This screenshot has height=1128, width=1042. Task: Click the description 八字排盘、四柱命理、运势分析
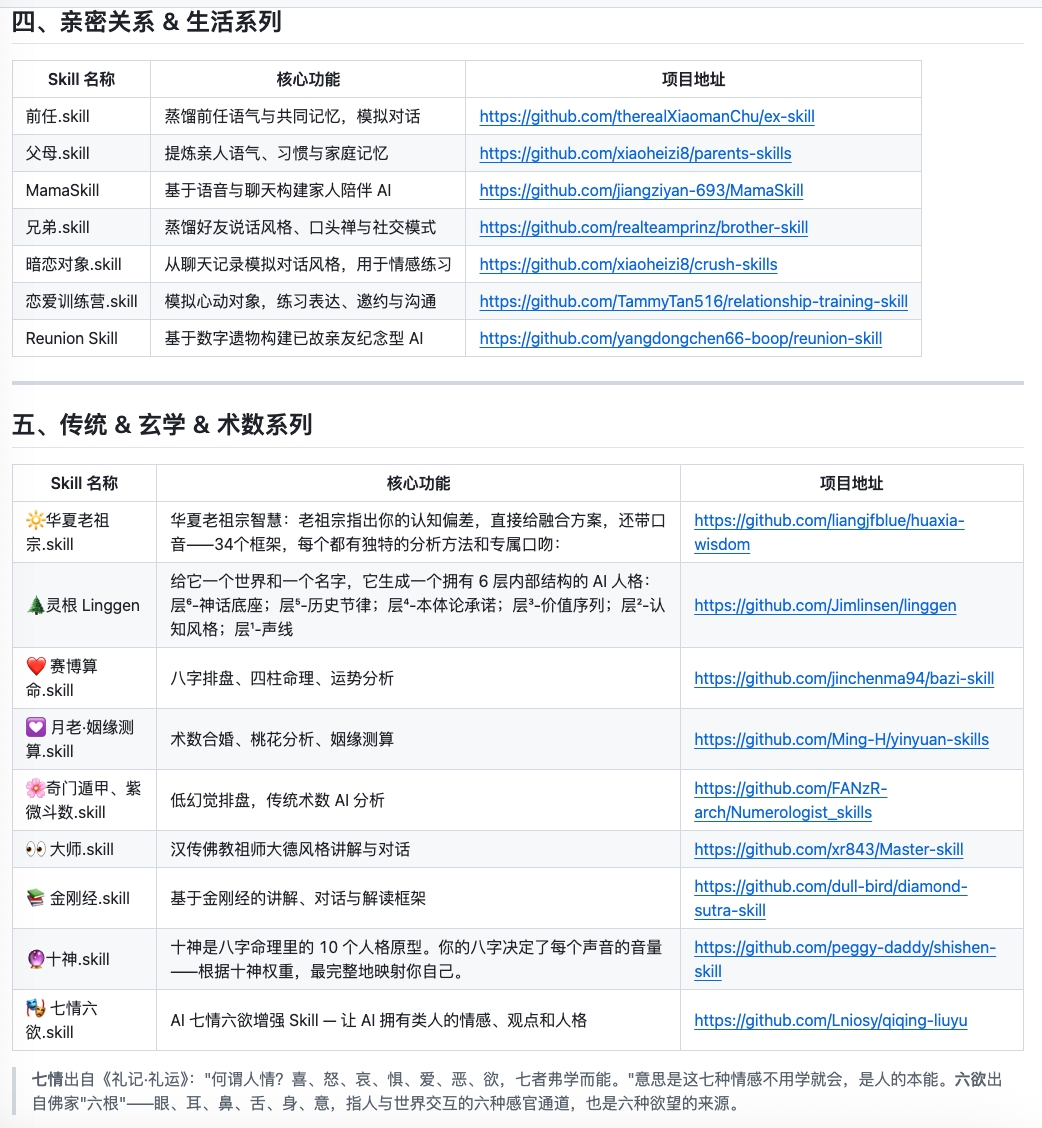(x=282, y=678)
